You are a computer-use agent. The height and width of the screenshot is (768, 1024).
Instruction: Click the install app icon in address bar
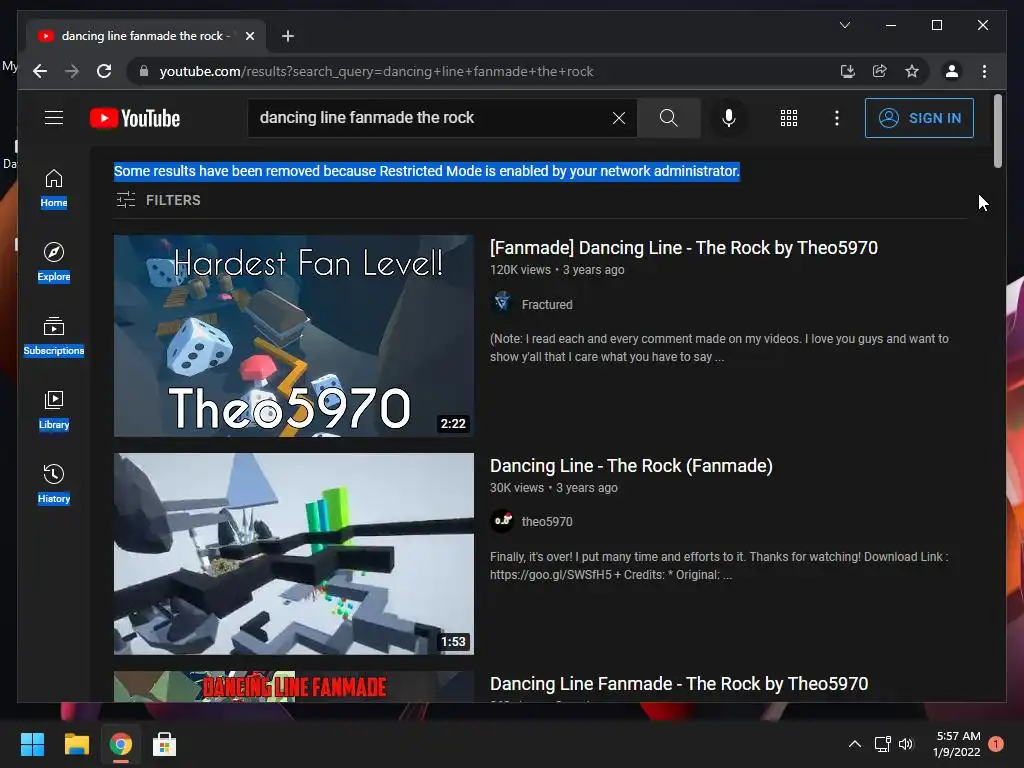(848, 71)
